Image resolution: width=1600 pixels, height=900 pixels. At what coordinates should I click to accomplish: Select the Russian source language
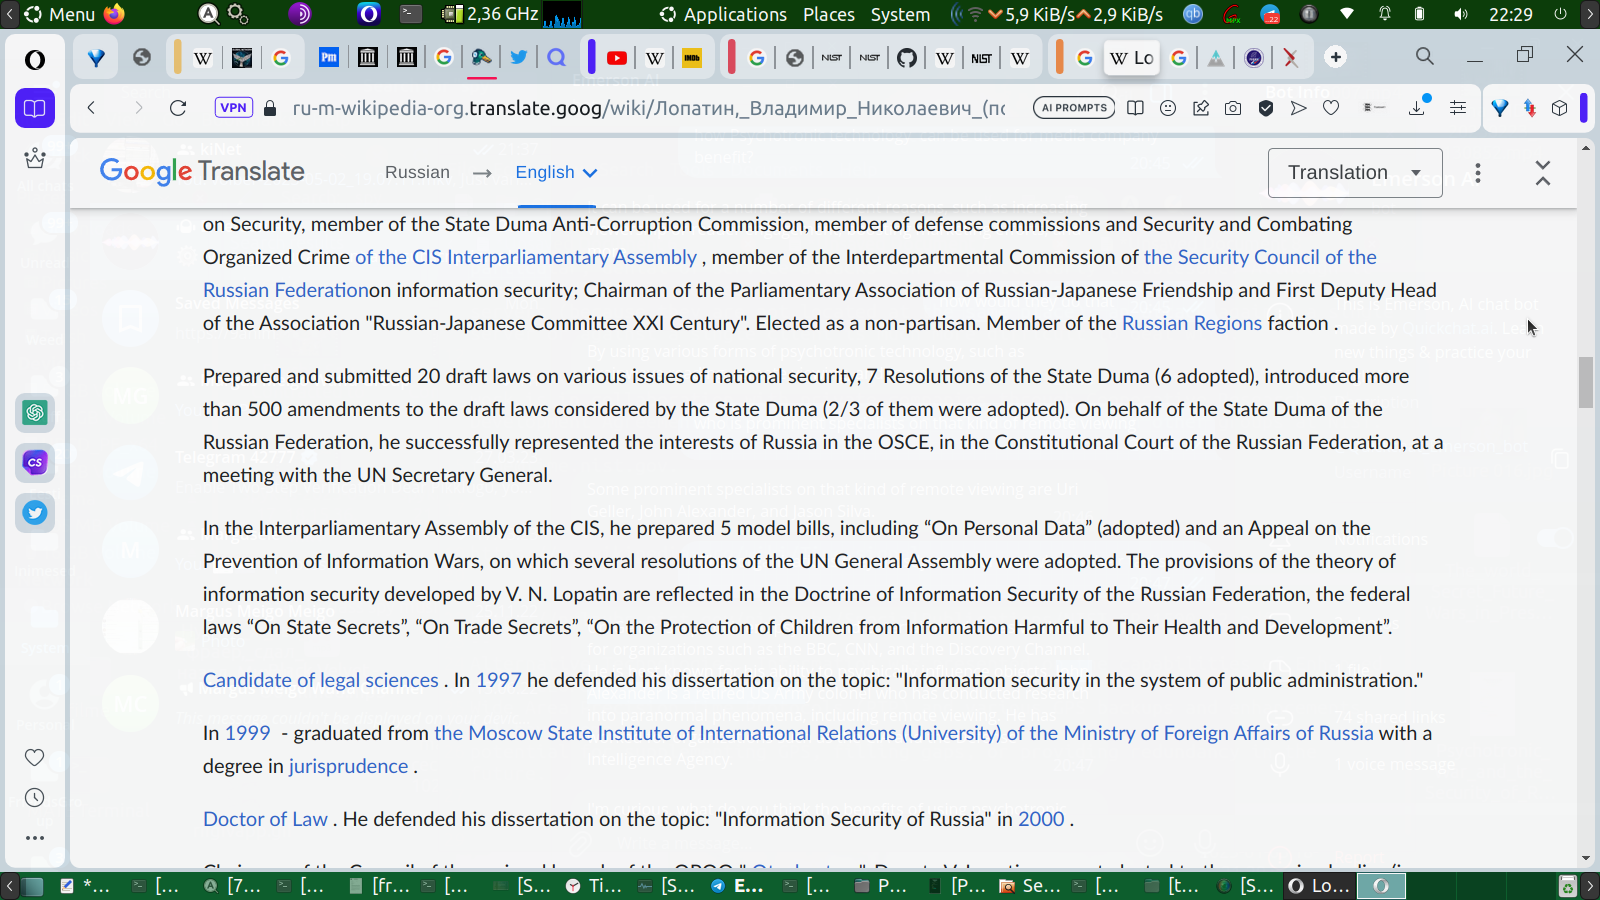tap(417, 172)
